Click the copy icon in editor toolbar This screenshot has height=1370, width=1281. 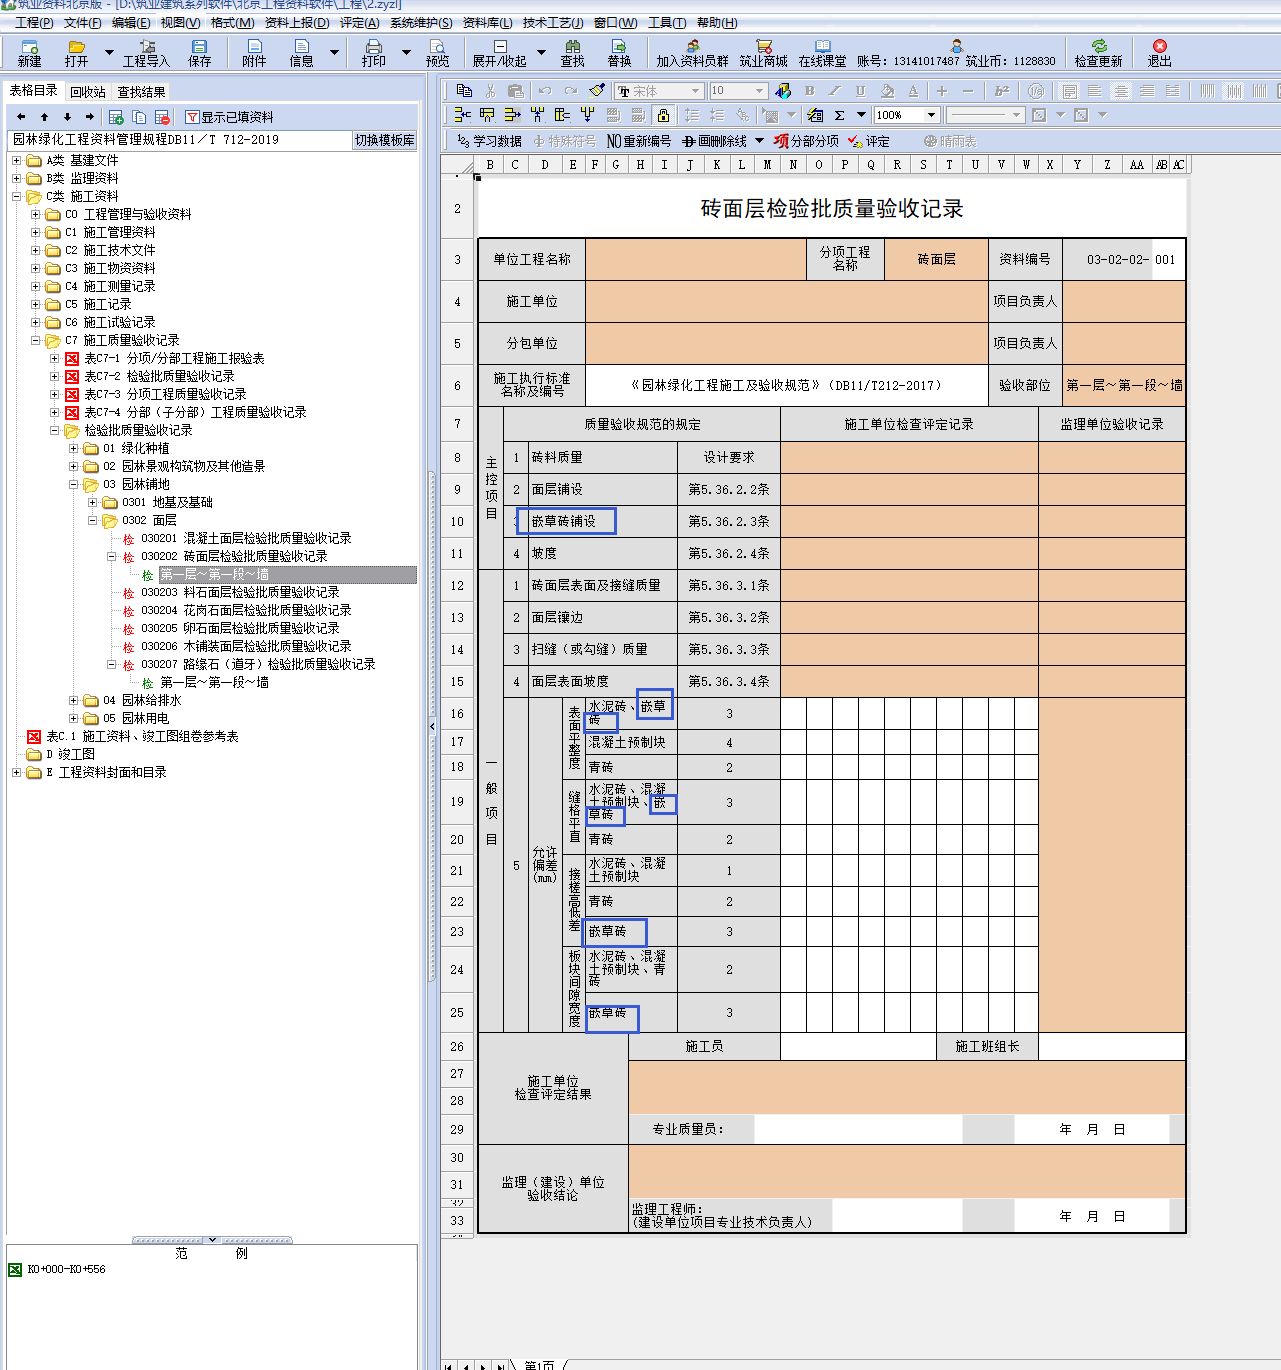coord(464,91)
